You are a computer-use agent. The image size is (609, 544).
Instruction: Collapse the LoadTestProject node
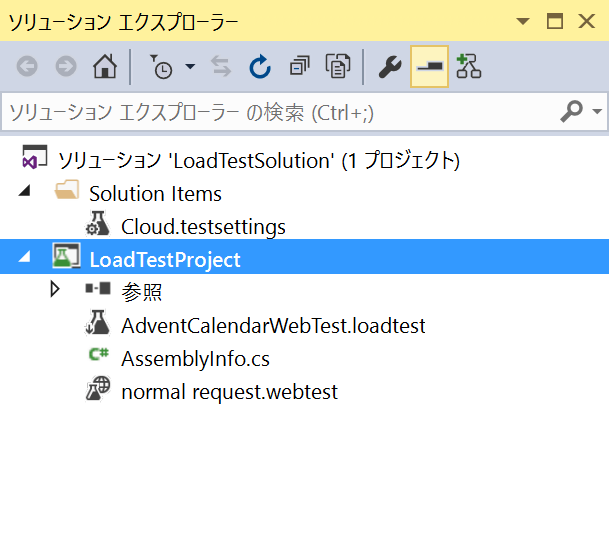(25, 256)
